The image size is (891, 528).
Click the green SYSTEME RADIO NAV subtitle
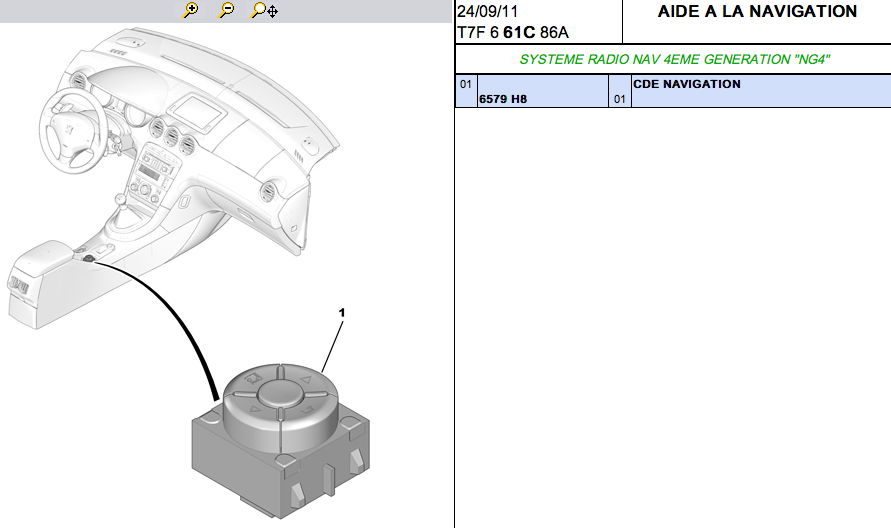(674, 59)
